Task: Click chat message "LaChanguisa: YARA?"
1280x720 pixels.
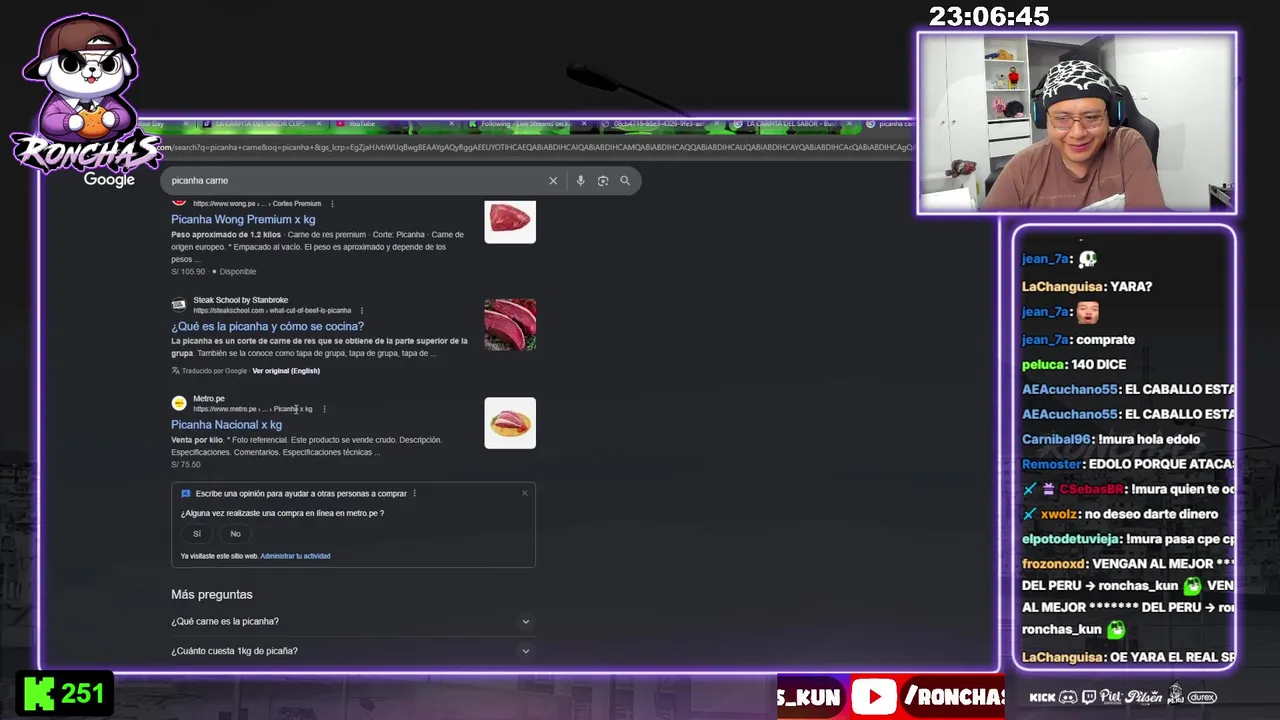Action: pyautogui.click(x=1087, y=287)
